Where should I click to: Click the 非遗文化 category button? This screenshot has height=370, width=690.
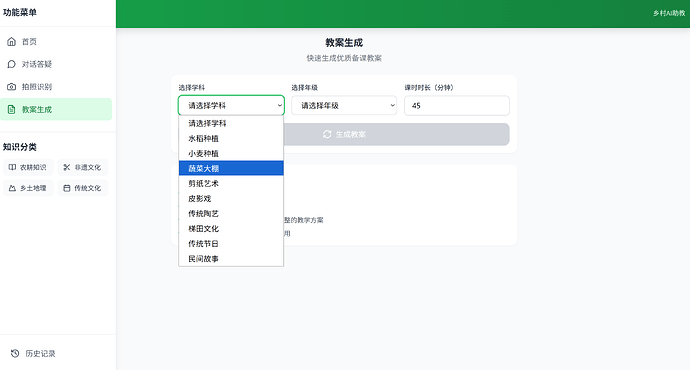tap(83, 167)
